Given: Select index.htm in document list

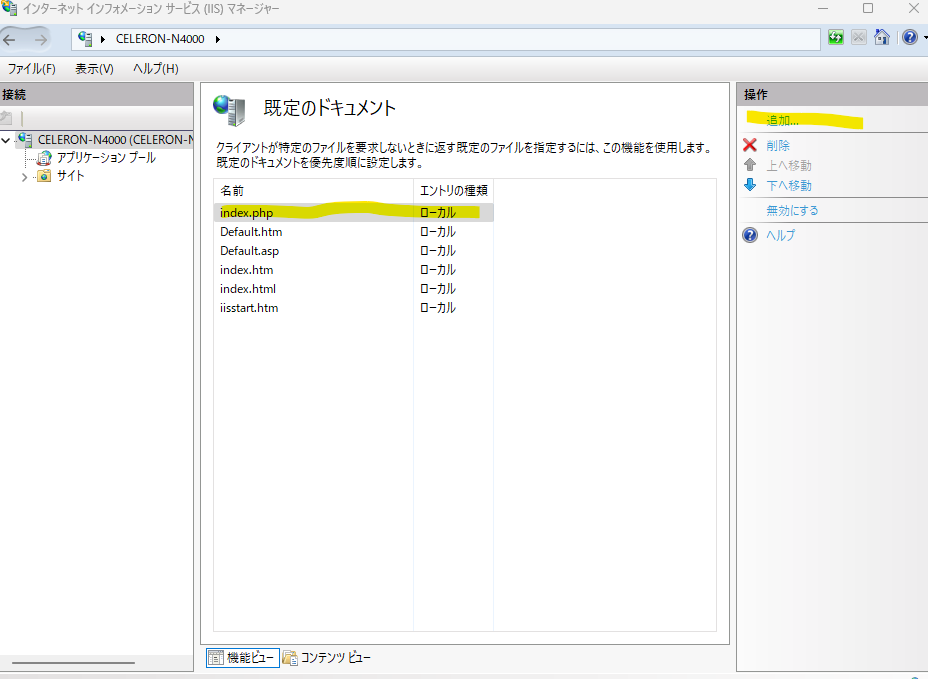Looking at the screenshot, I should 354,269.
